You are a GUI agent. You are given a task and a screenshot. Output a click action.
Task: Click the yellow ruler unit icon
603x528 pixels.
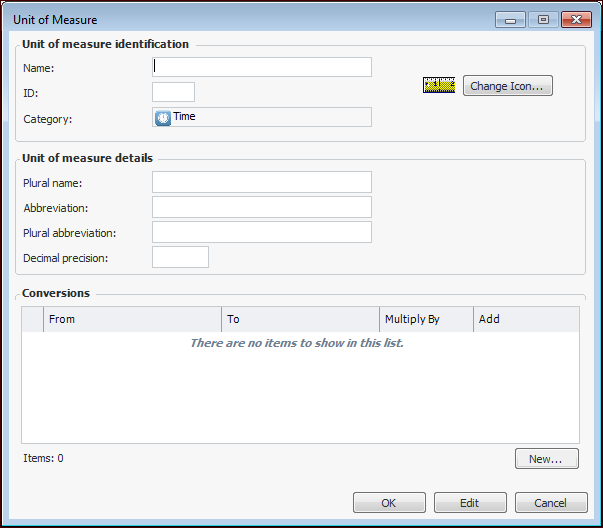point(439,86)
